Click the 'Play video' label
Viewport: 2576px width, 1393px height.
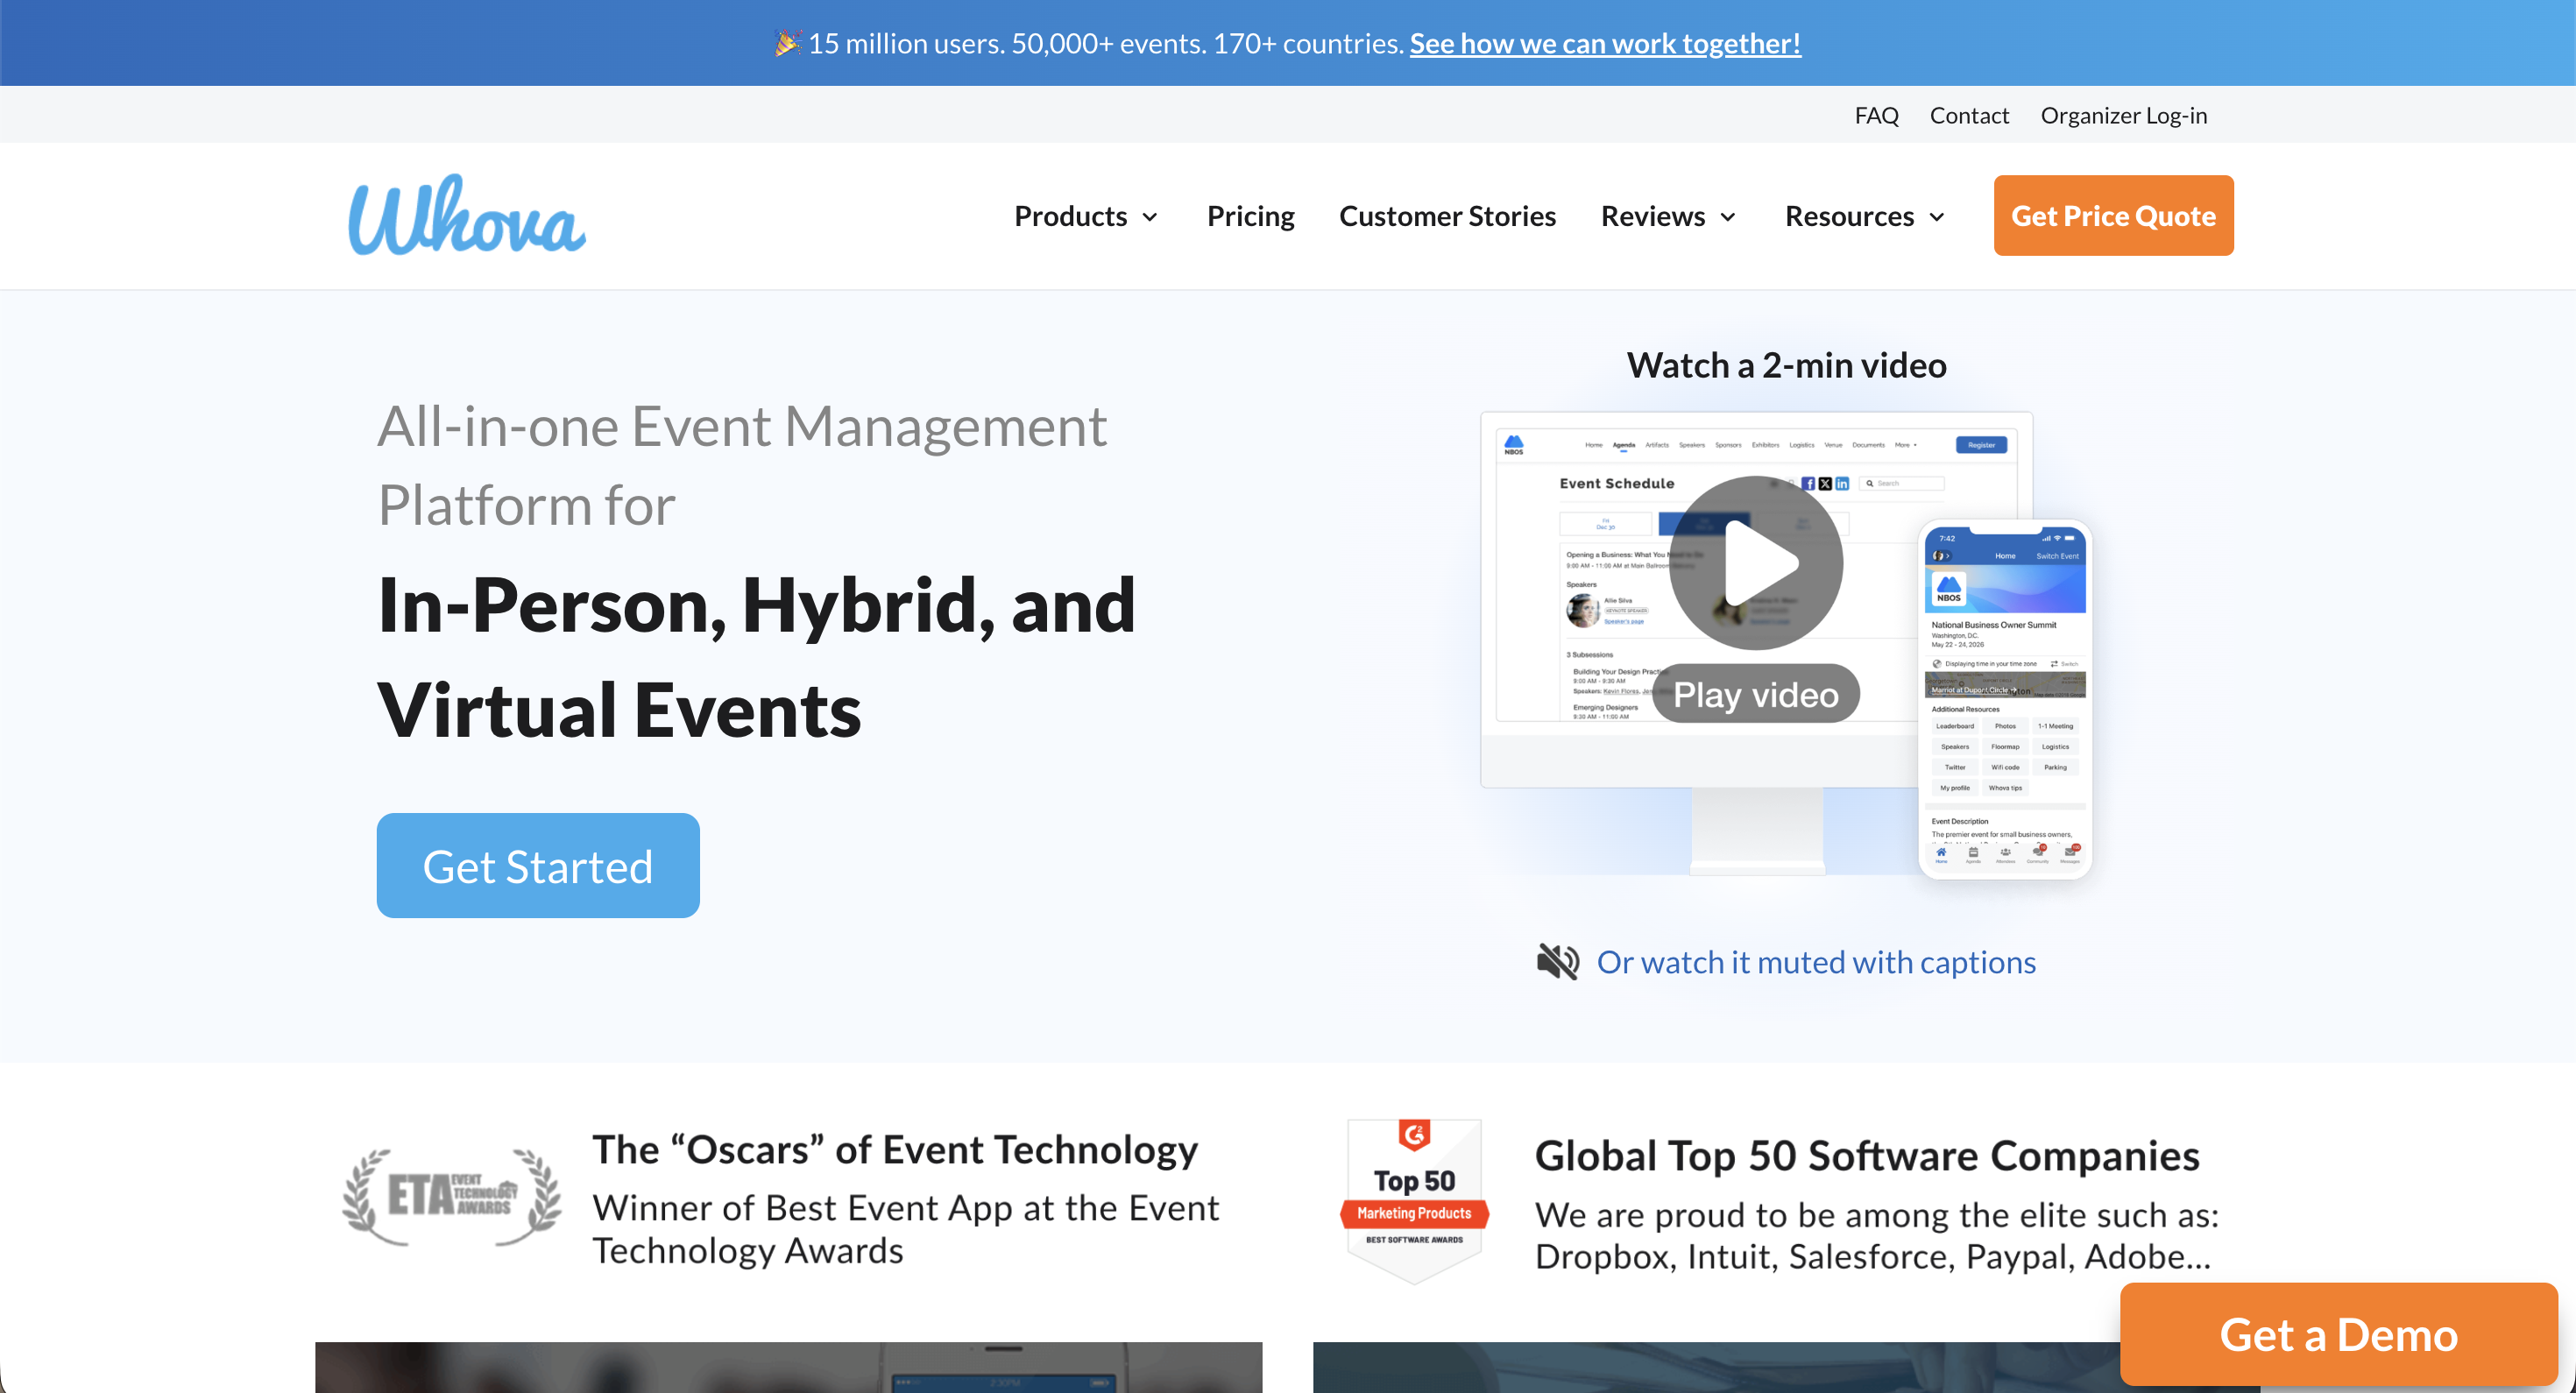pyautogui.click(x=1756, y=694)
